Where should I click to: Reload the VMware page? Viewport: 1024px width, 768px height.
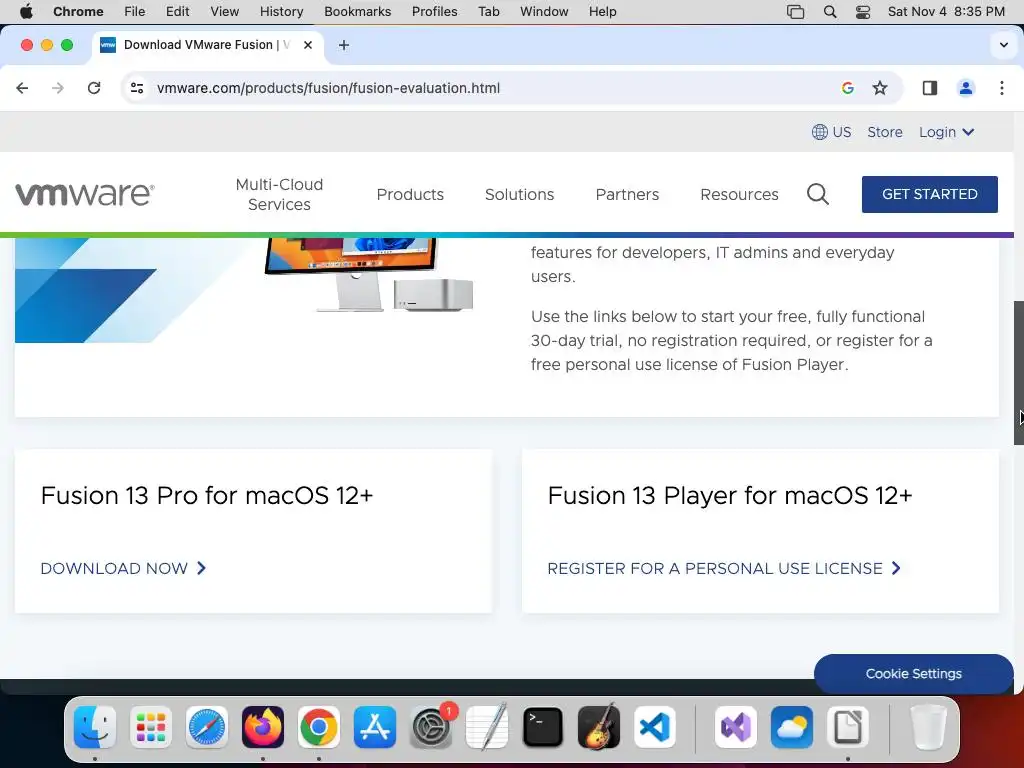pos(94,88)
